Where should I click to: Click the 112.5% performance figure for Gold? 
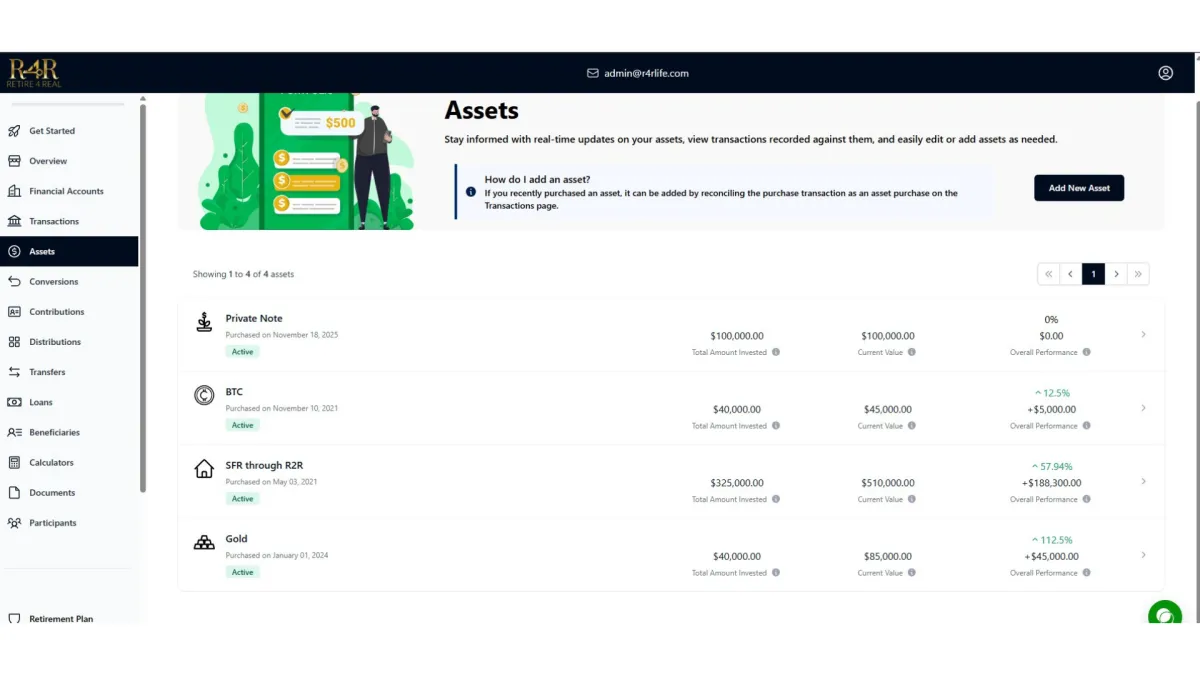point(1056,540)
